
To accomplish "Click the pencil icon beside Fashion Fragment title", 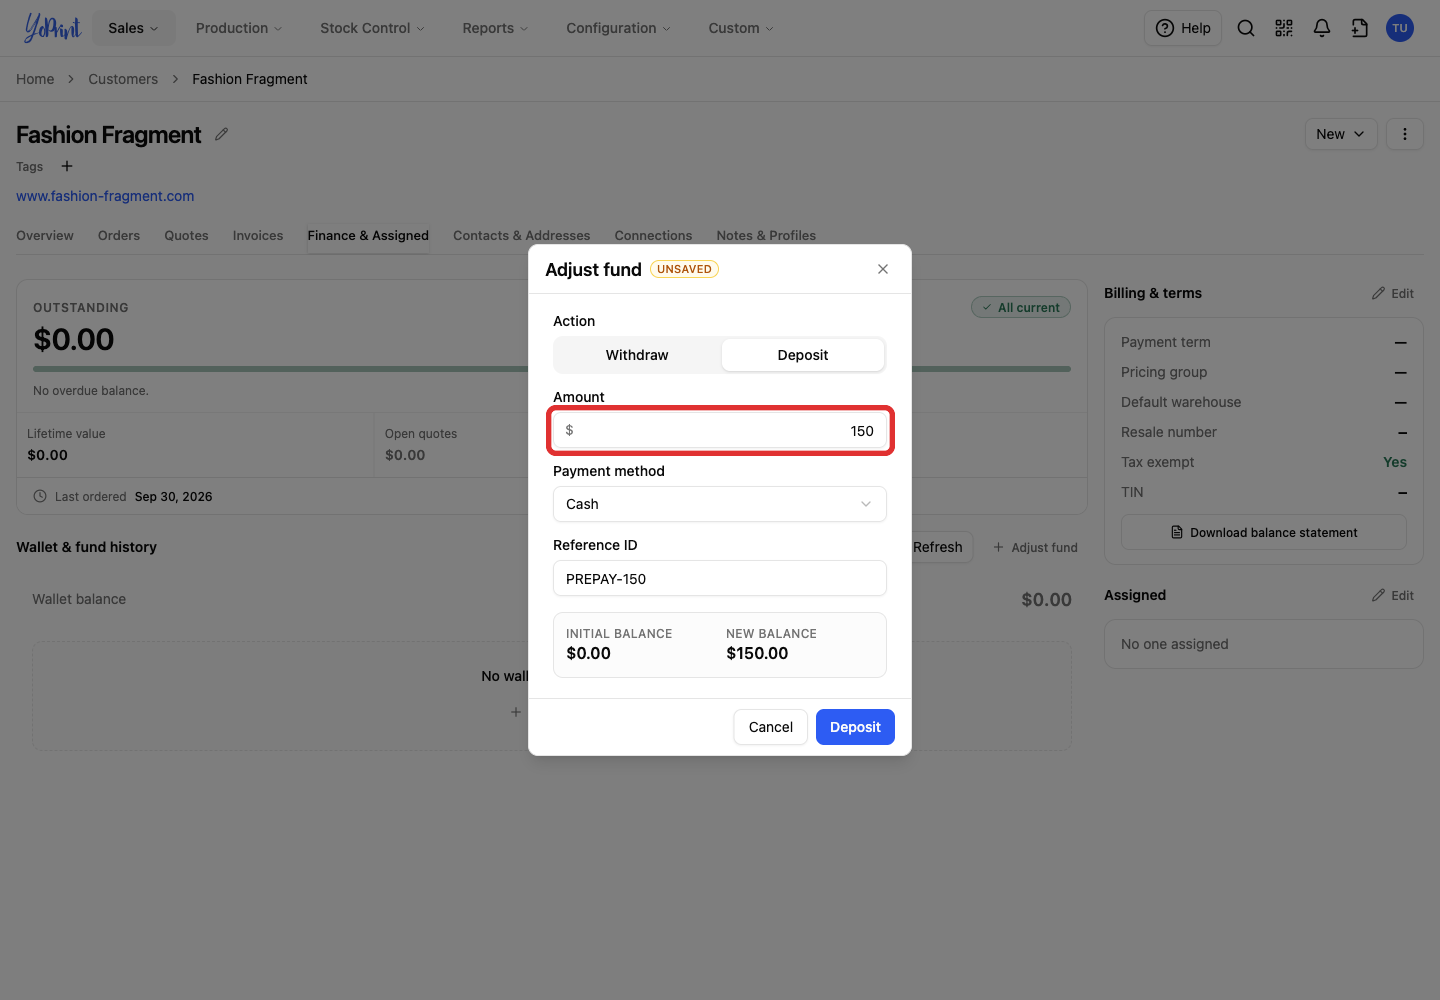I will pyautogui.click(x=222, y=134).
